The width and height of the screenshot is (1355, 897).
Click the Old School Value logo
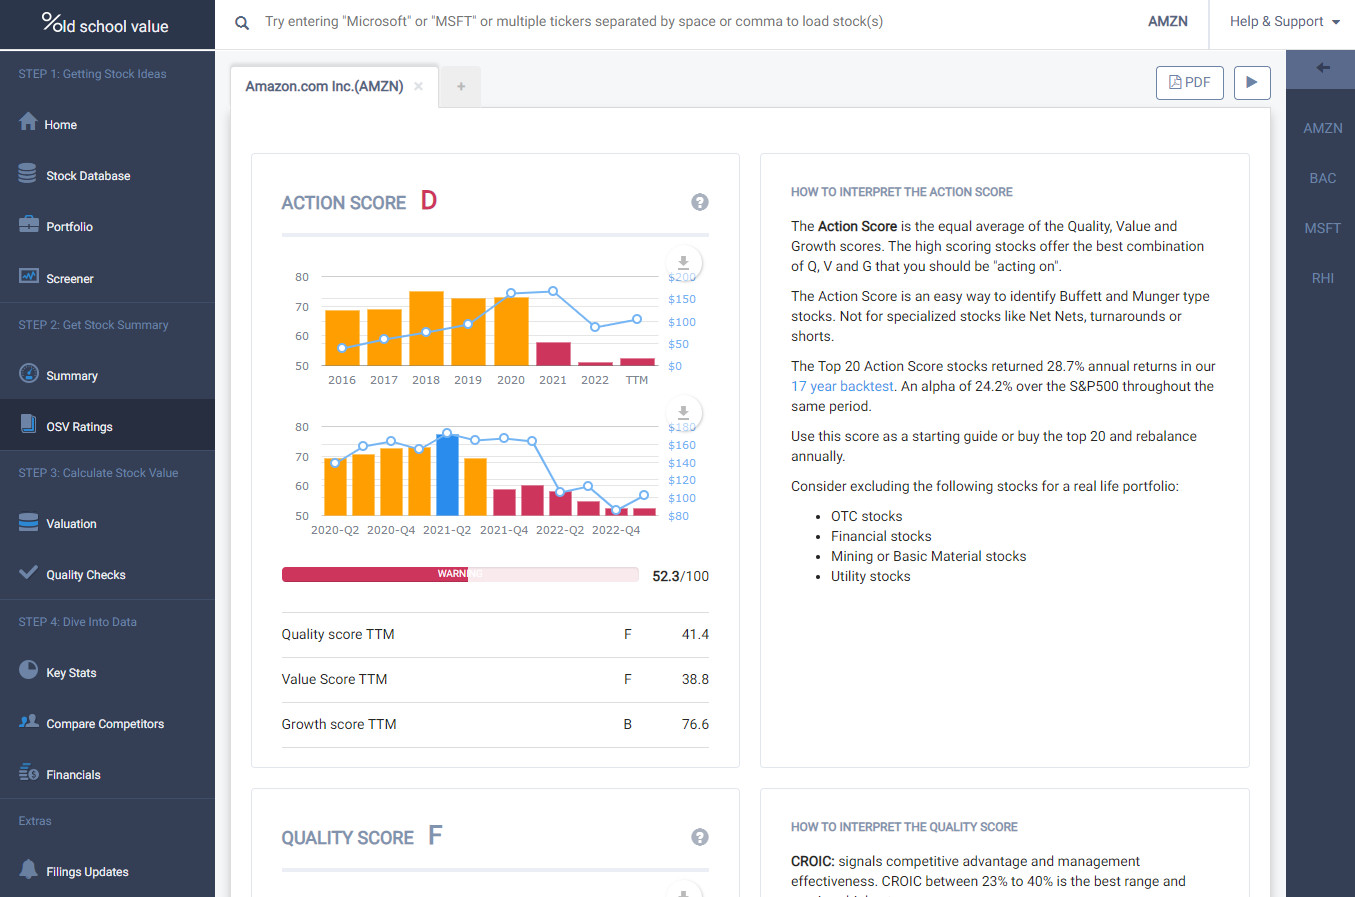tap(105, 23)
